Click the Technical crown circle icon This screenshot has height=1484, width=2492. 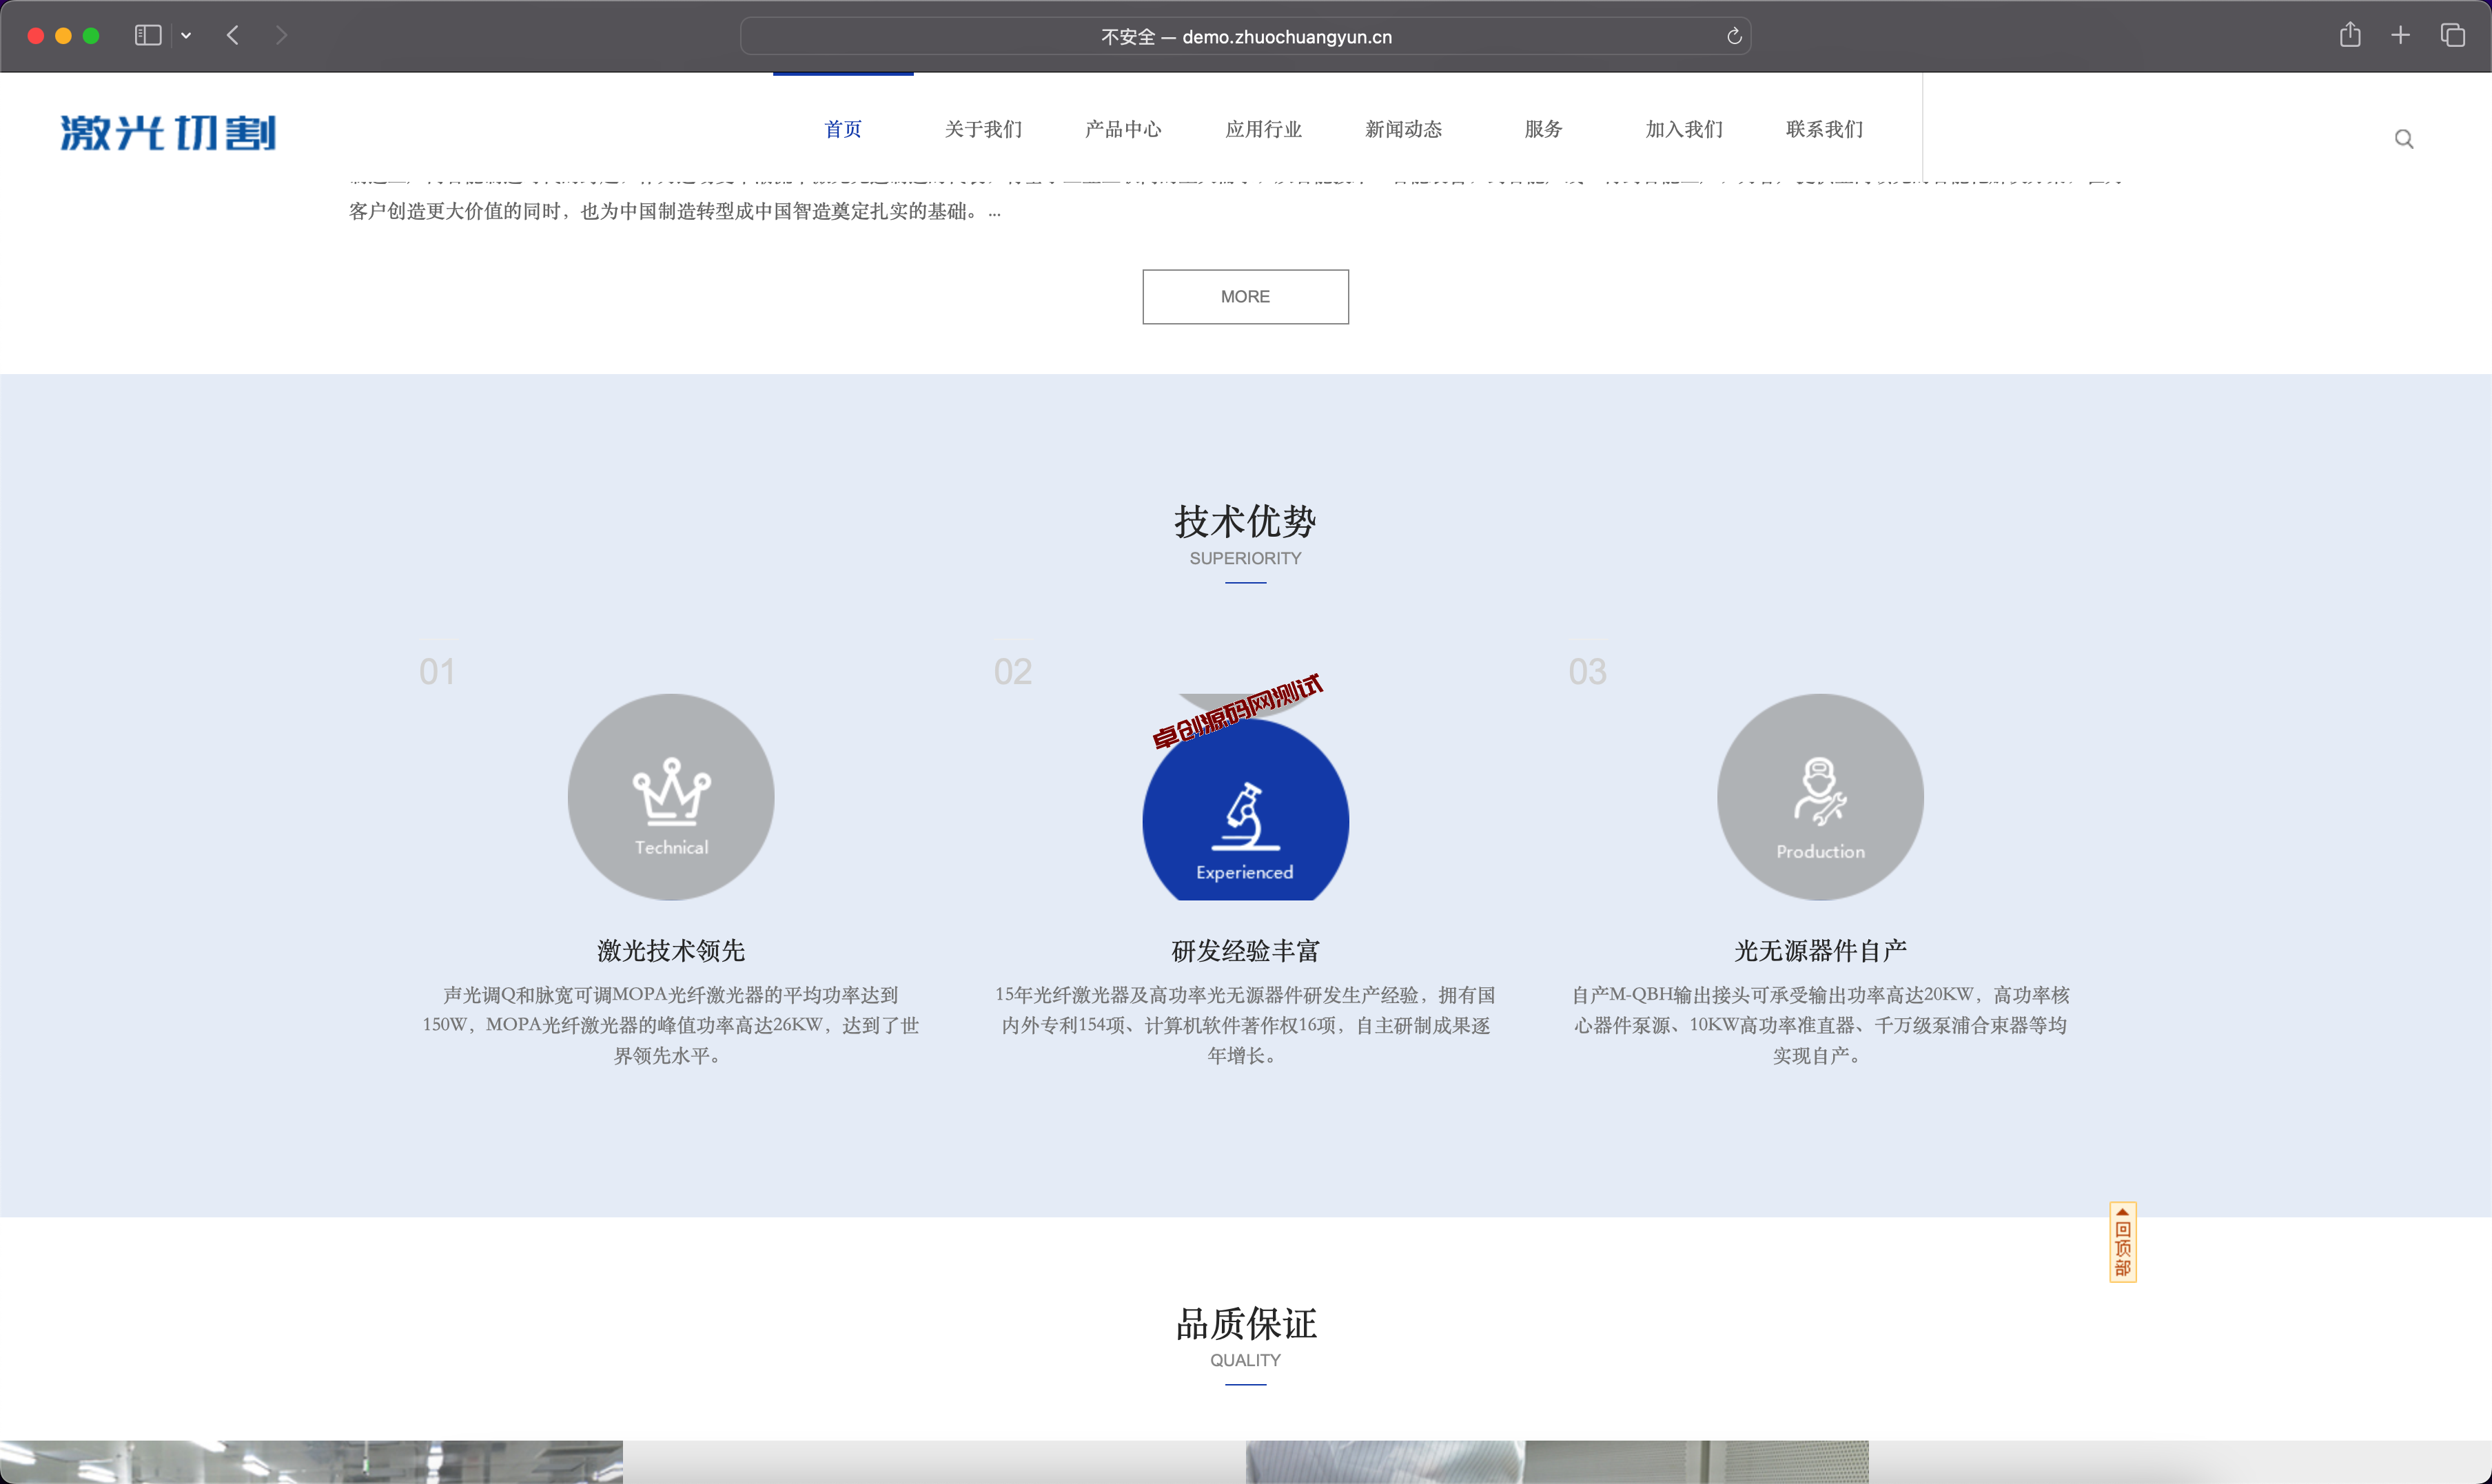671,797
